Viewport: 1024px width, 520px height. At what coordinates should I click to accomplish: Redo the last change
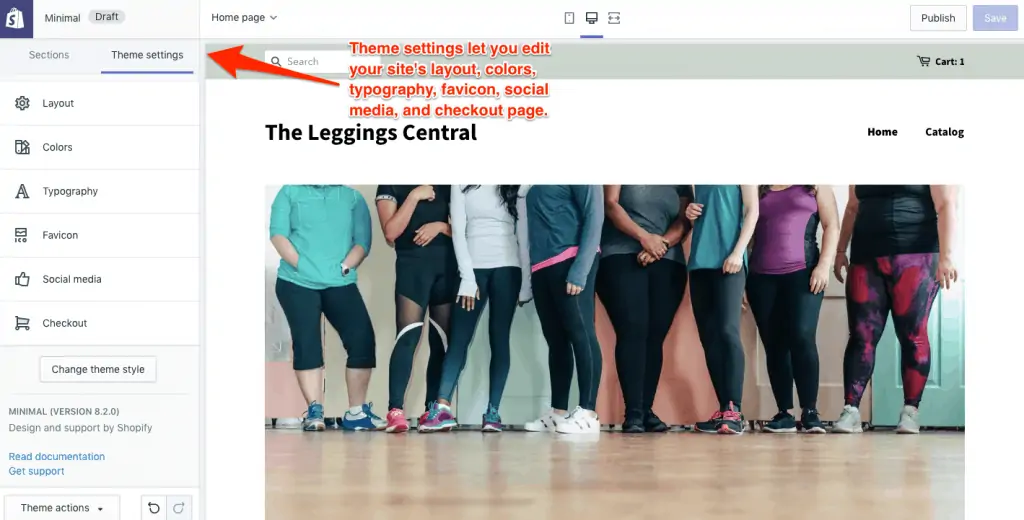click(x=179, y=508)
